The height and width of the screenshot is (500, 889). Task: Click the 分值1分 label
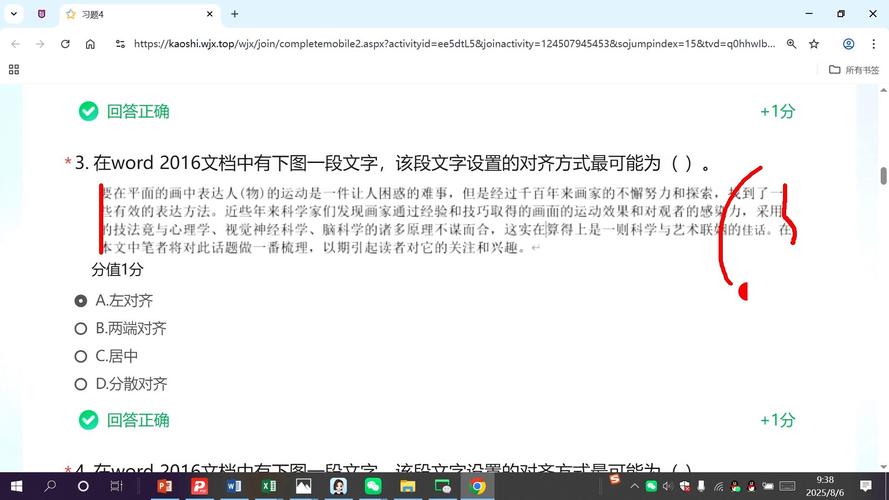pyautogui.click(x=117, y=269)
